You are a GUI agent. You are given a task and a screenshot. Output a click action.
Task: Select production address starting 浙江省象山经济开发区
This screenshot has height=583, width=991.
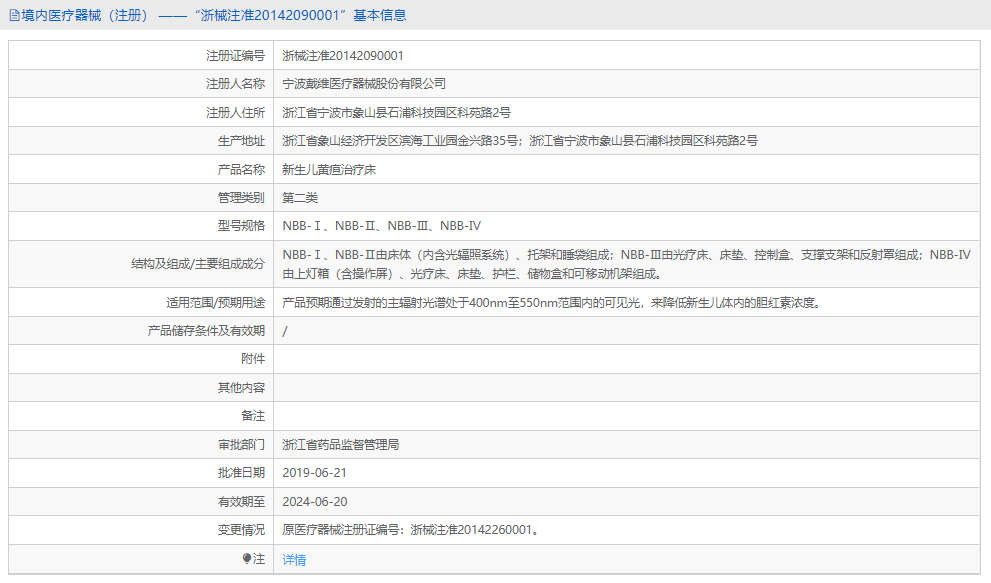click(x=520, y=140)
